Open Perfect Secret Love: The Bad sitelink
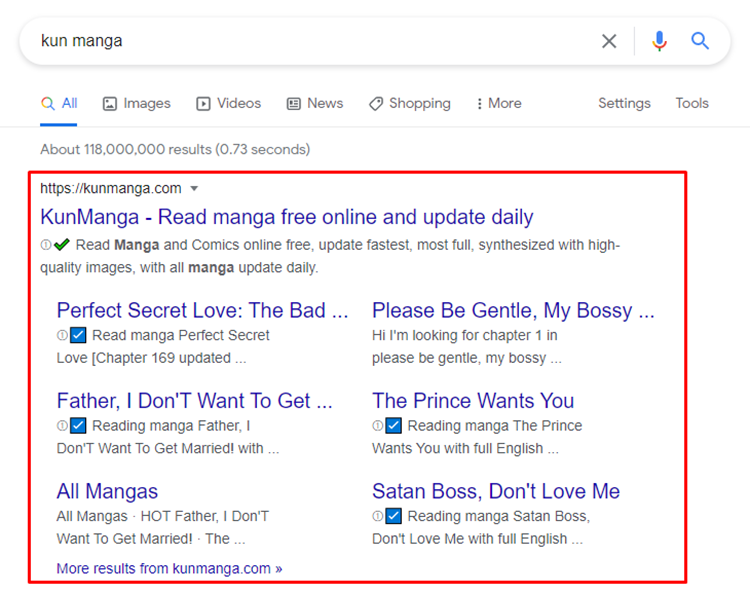This screenshot has height=593, width=750. point(202,310)
